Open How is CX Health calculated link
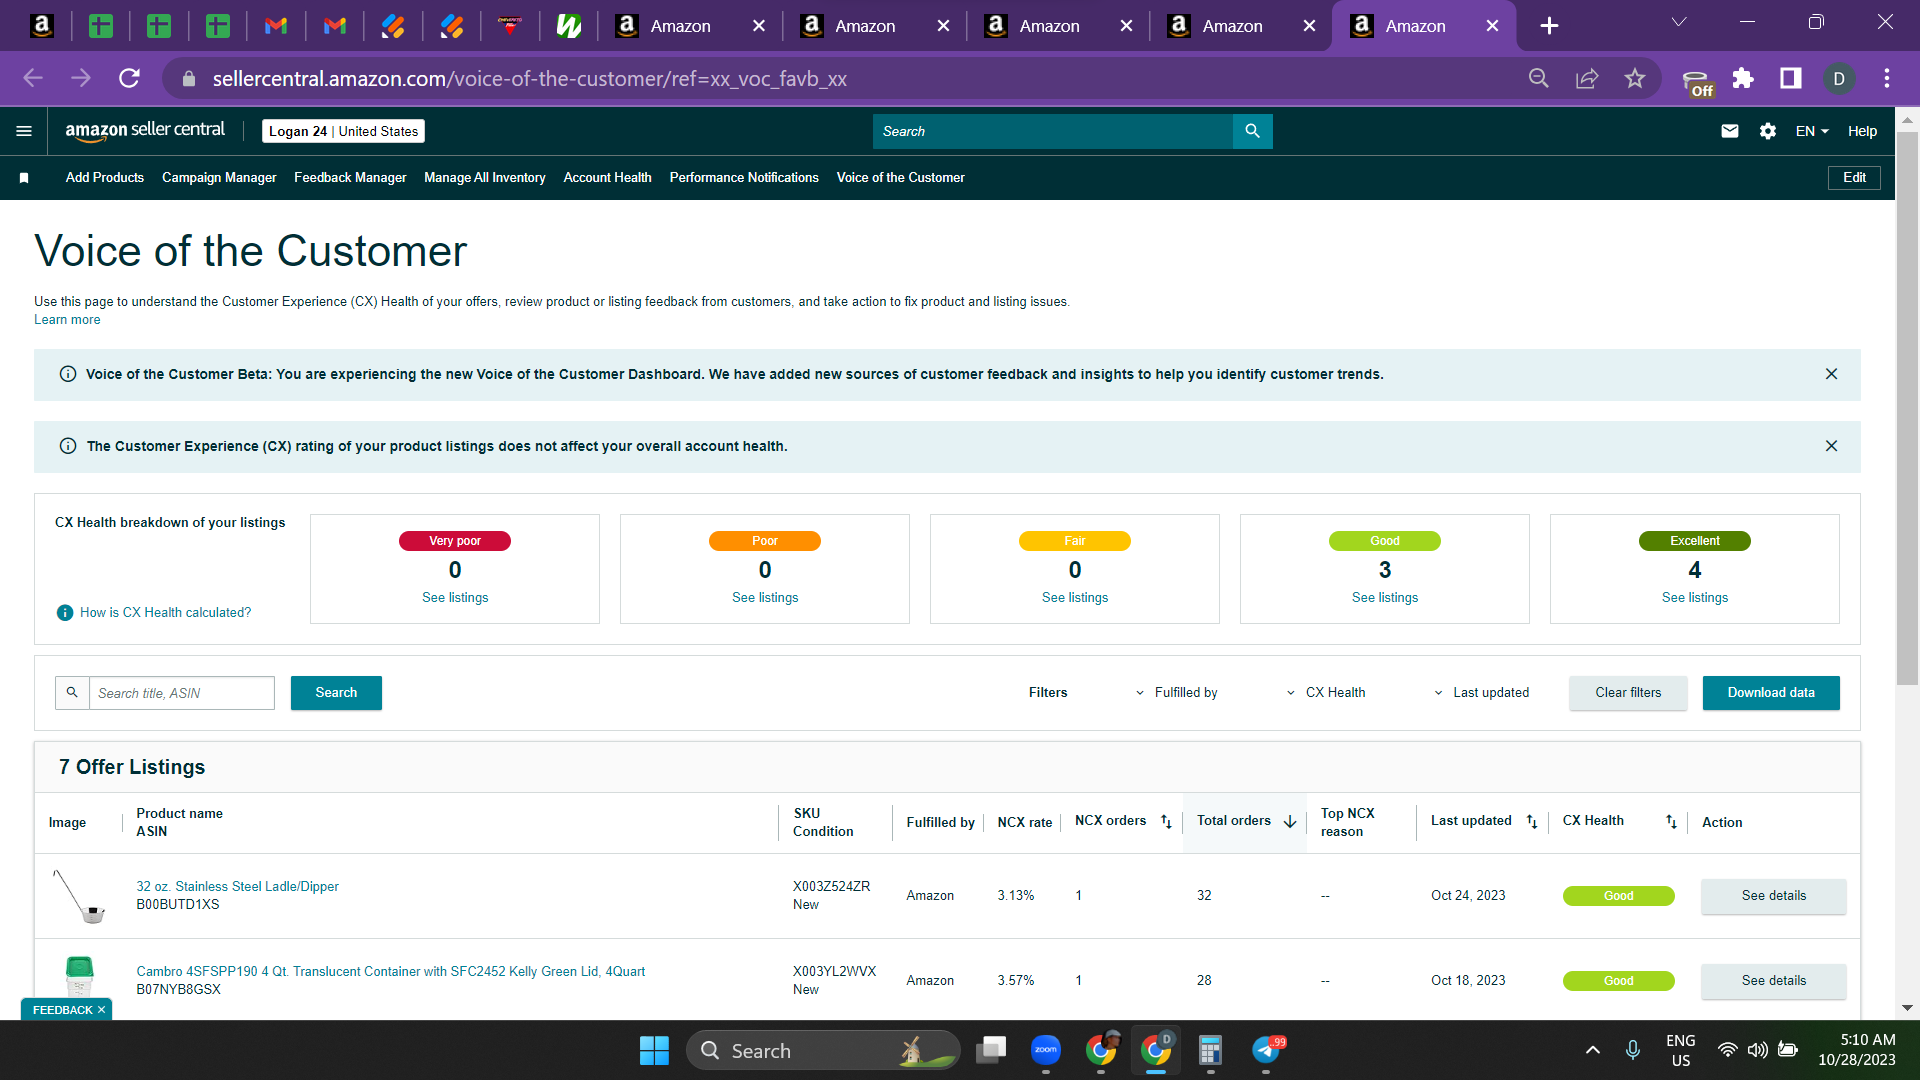Image resolution: width=1920 pixels, height=1080 pixels. pos(166,613)
